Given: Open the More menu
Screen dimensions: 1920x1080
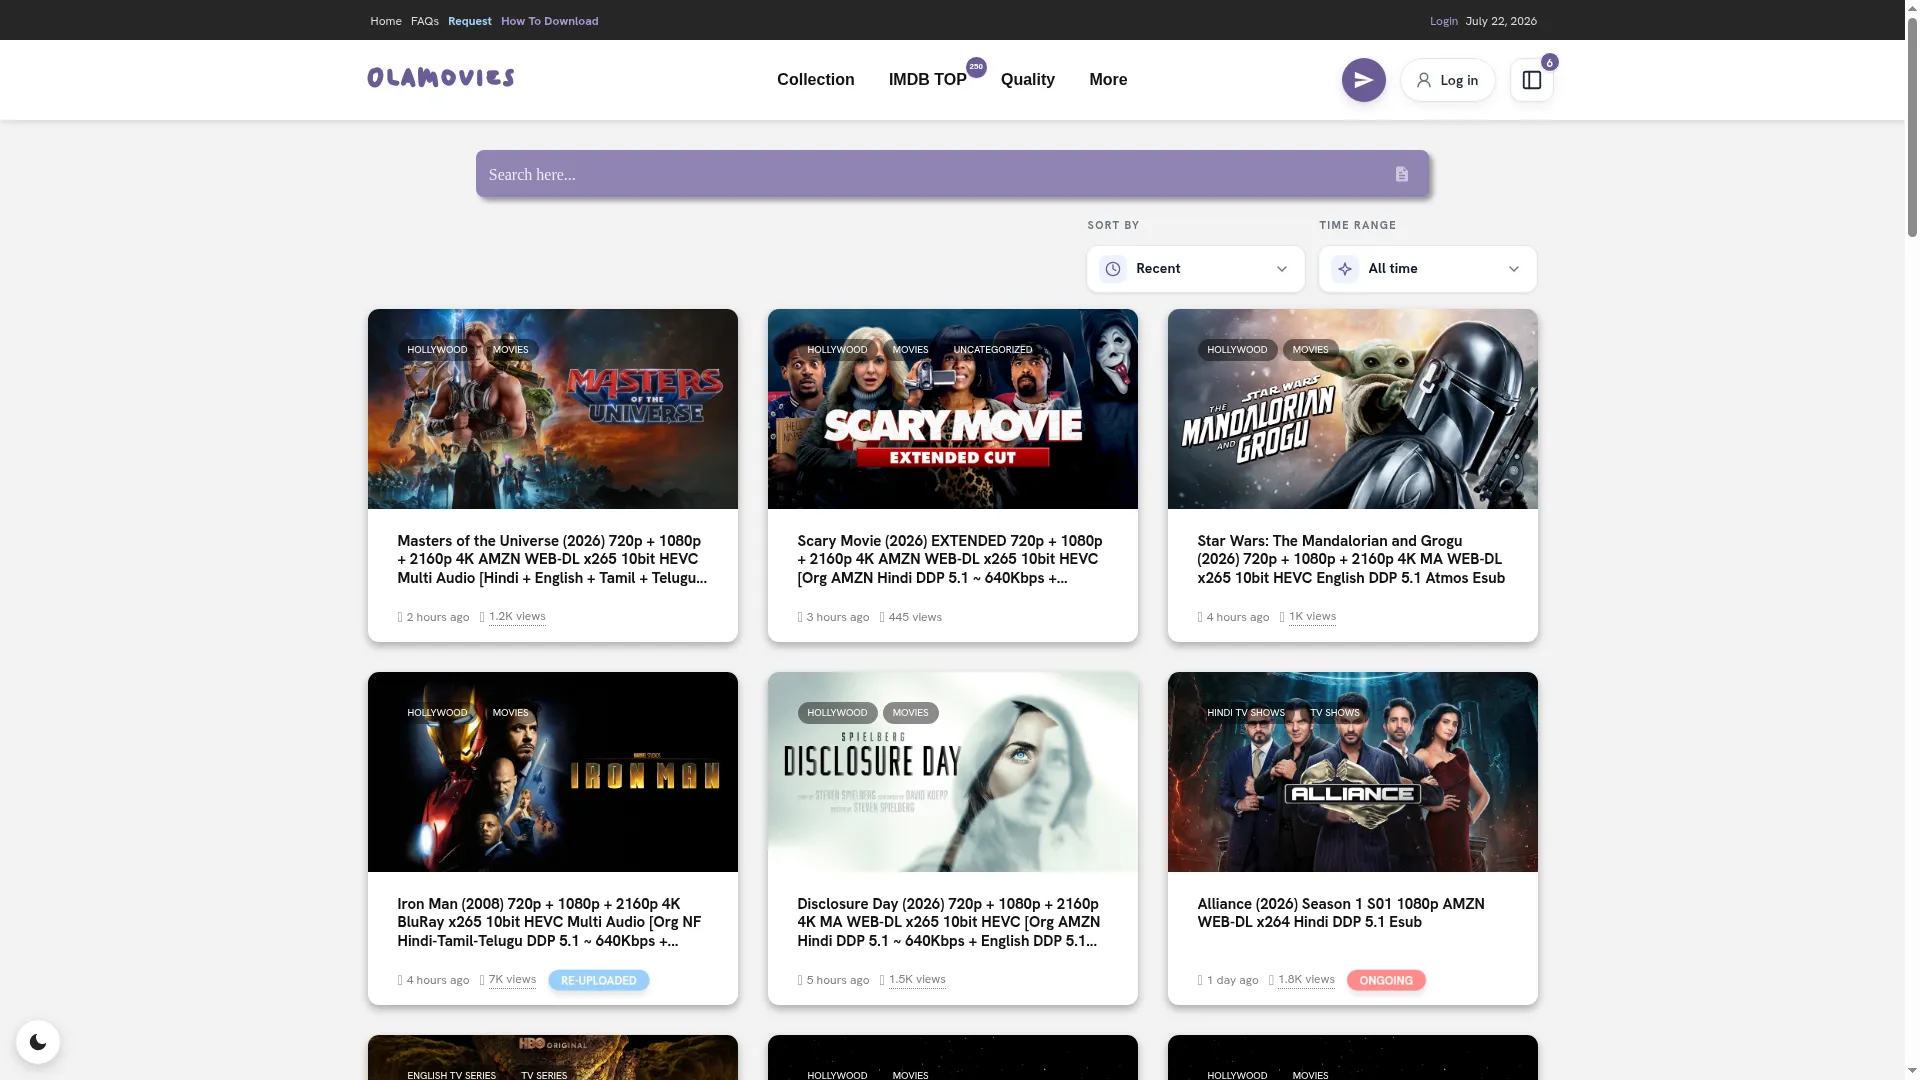Looking at the screenshot, I should pos(1108,80).
